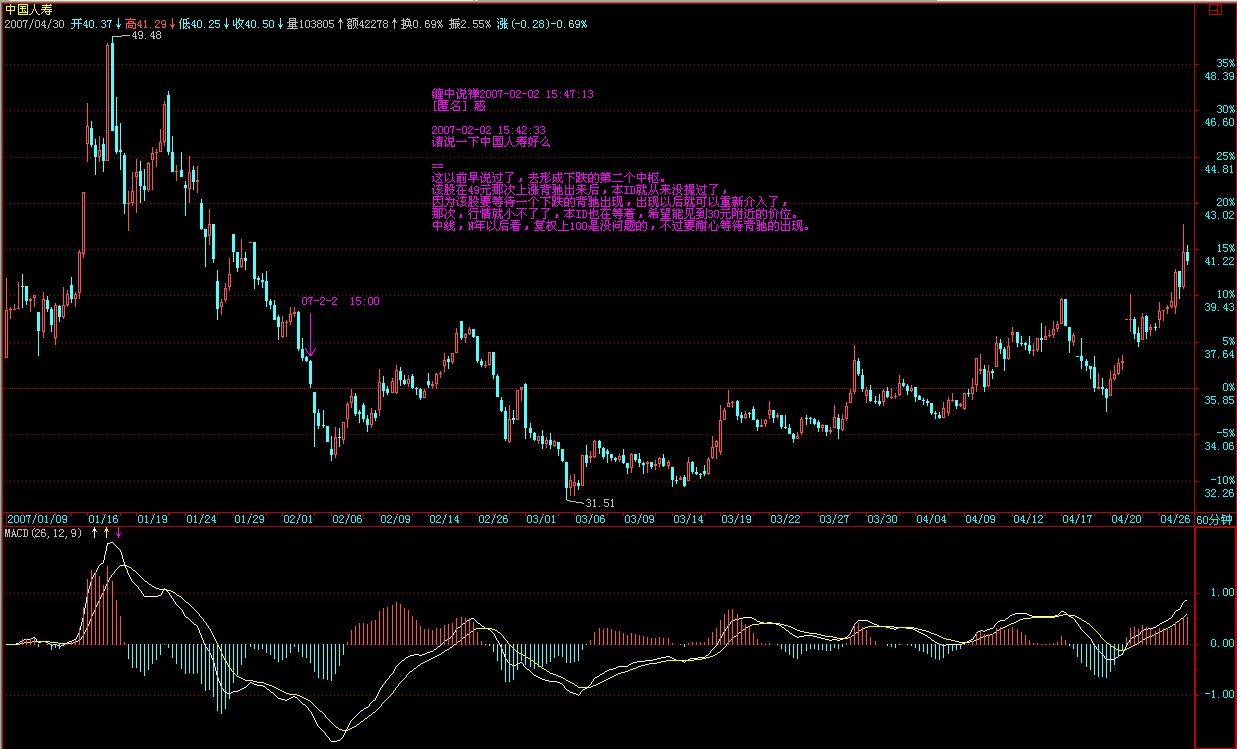Click the red layout icon in top-right corner

click(x=1213, y=8)
